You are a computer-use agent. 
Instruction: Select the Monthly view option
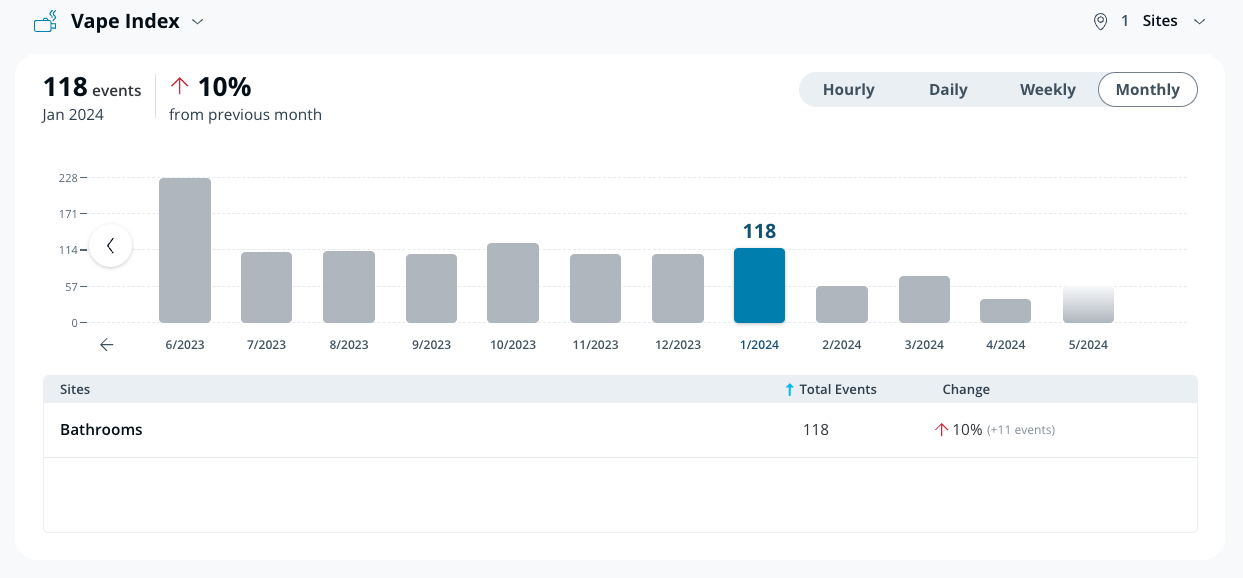point(1147,89)
